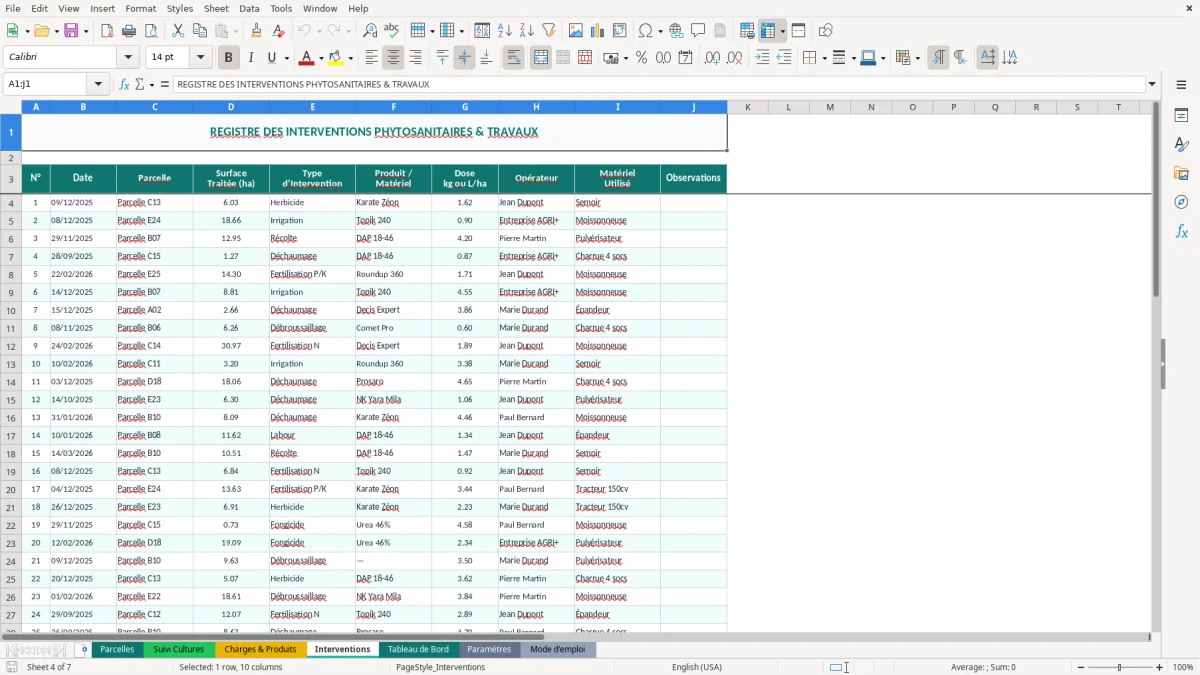Image resolution: width=1200 pixels, height=675 pixels.
Task: Run the Spelling check icon
Action: 392,31
